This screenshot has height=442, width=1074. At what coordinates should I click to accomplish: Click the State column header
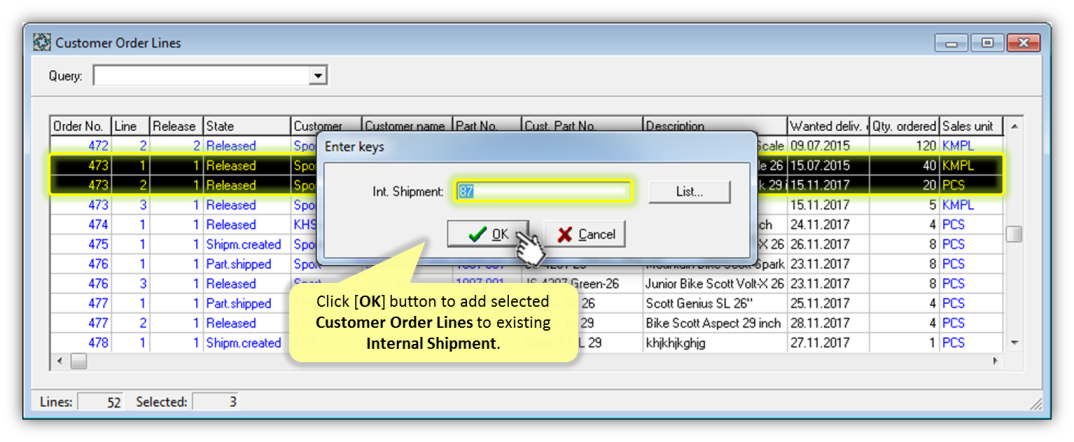click(x=246, y=126)
